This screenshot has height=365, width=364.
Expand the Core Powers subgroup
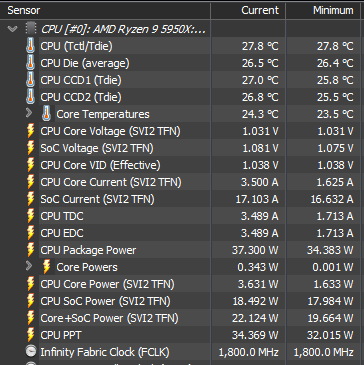[x=29, y=266]
